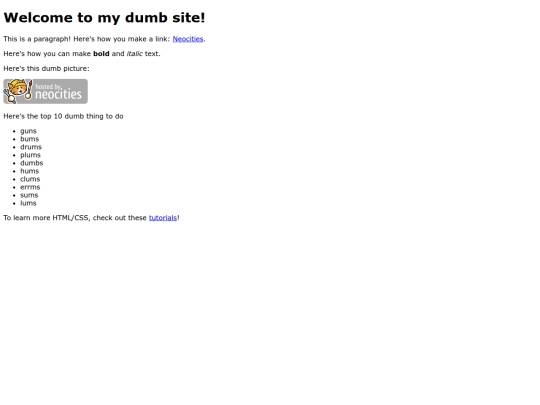Select the list item 'sums'
Screen dimensions: 540x405
(29, 195)
